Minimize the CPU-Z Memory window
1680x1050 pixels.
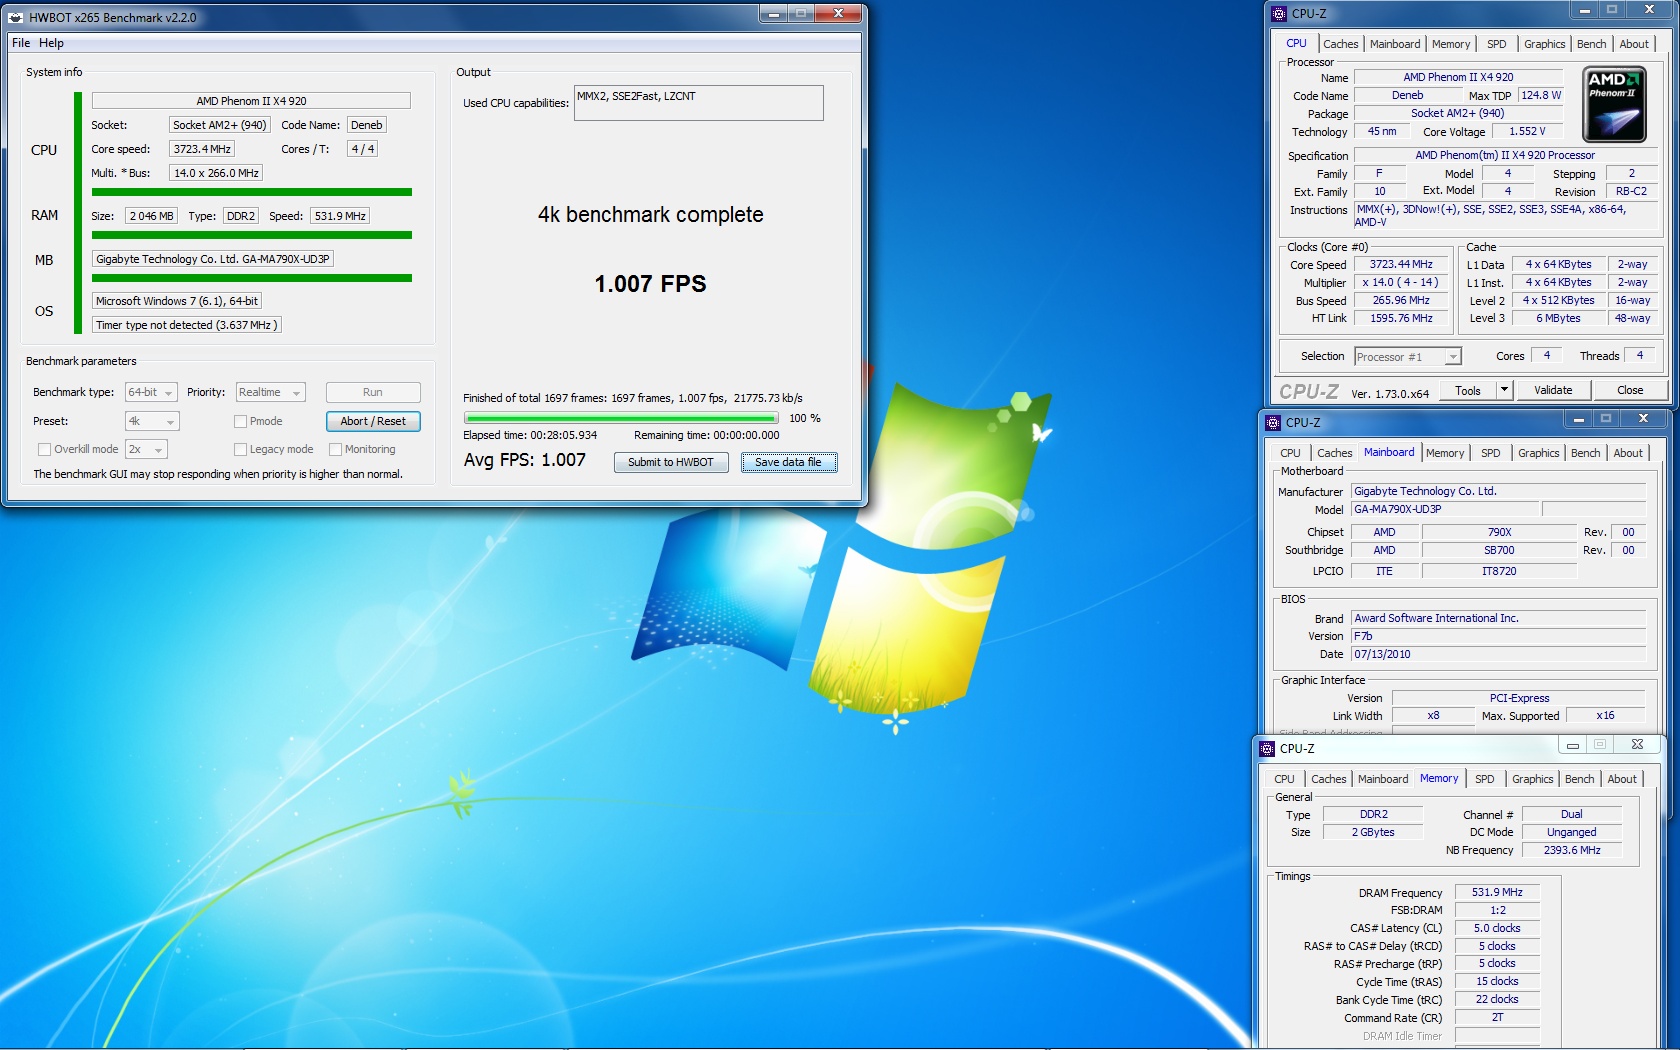(1572, 745)
